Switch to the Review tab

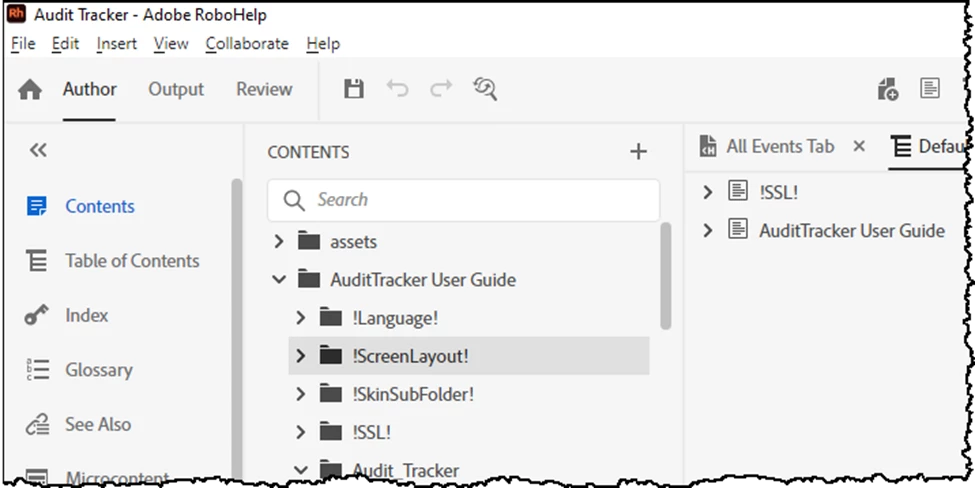pos(264,90)
